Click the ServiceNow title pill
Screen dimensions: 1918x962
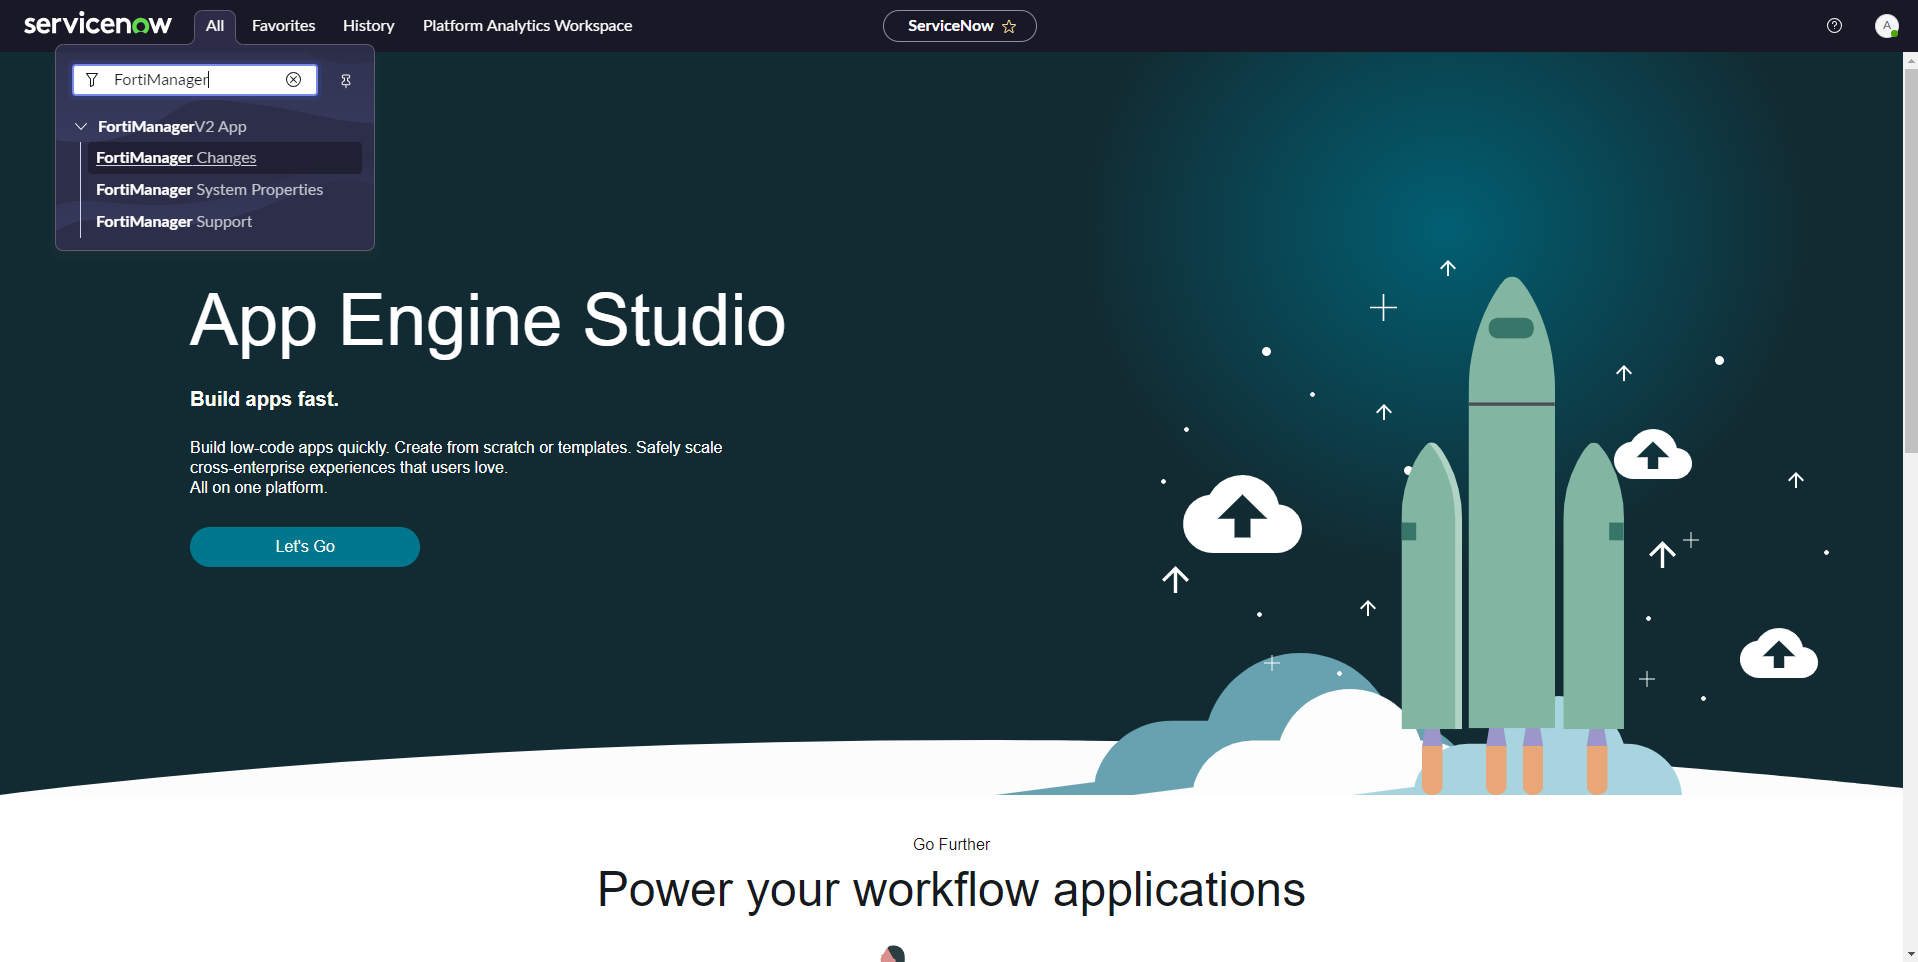point(949,26)
